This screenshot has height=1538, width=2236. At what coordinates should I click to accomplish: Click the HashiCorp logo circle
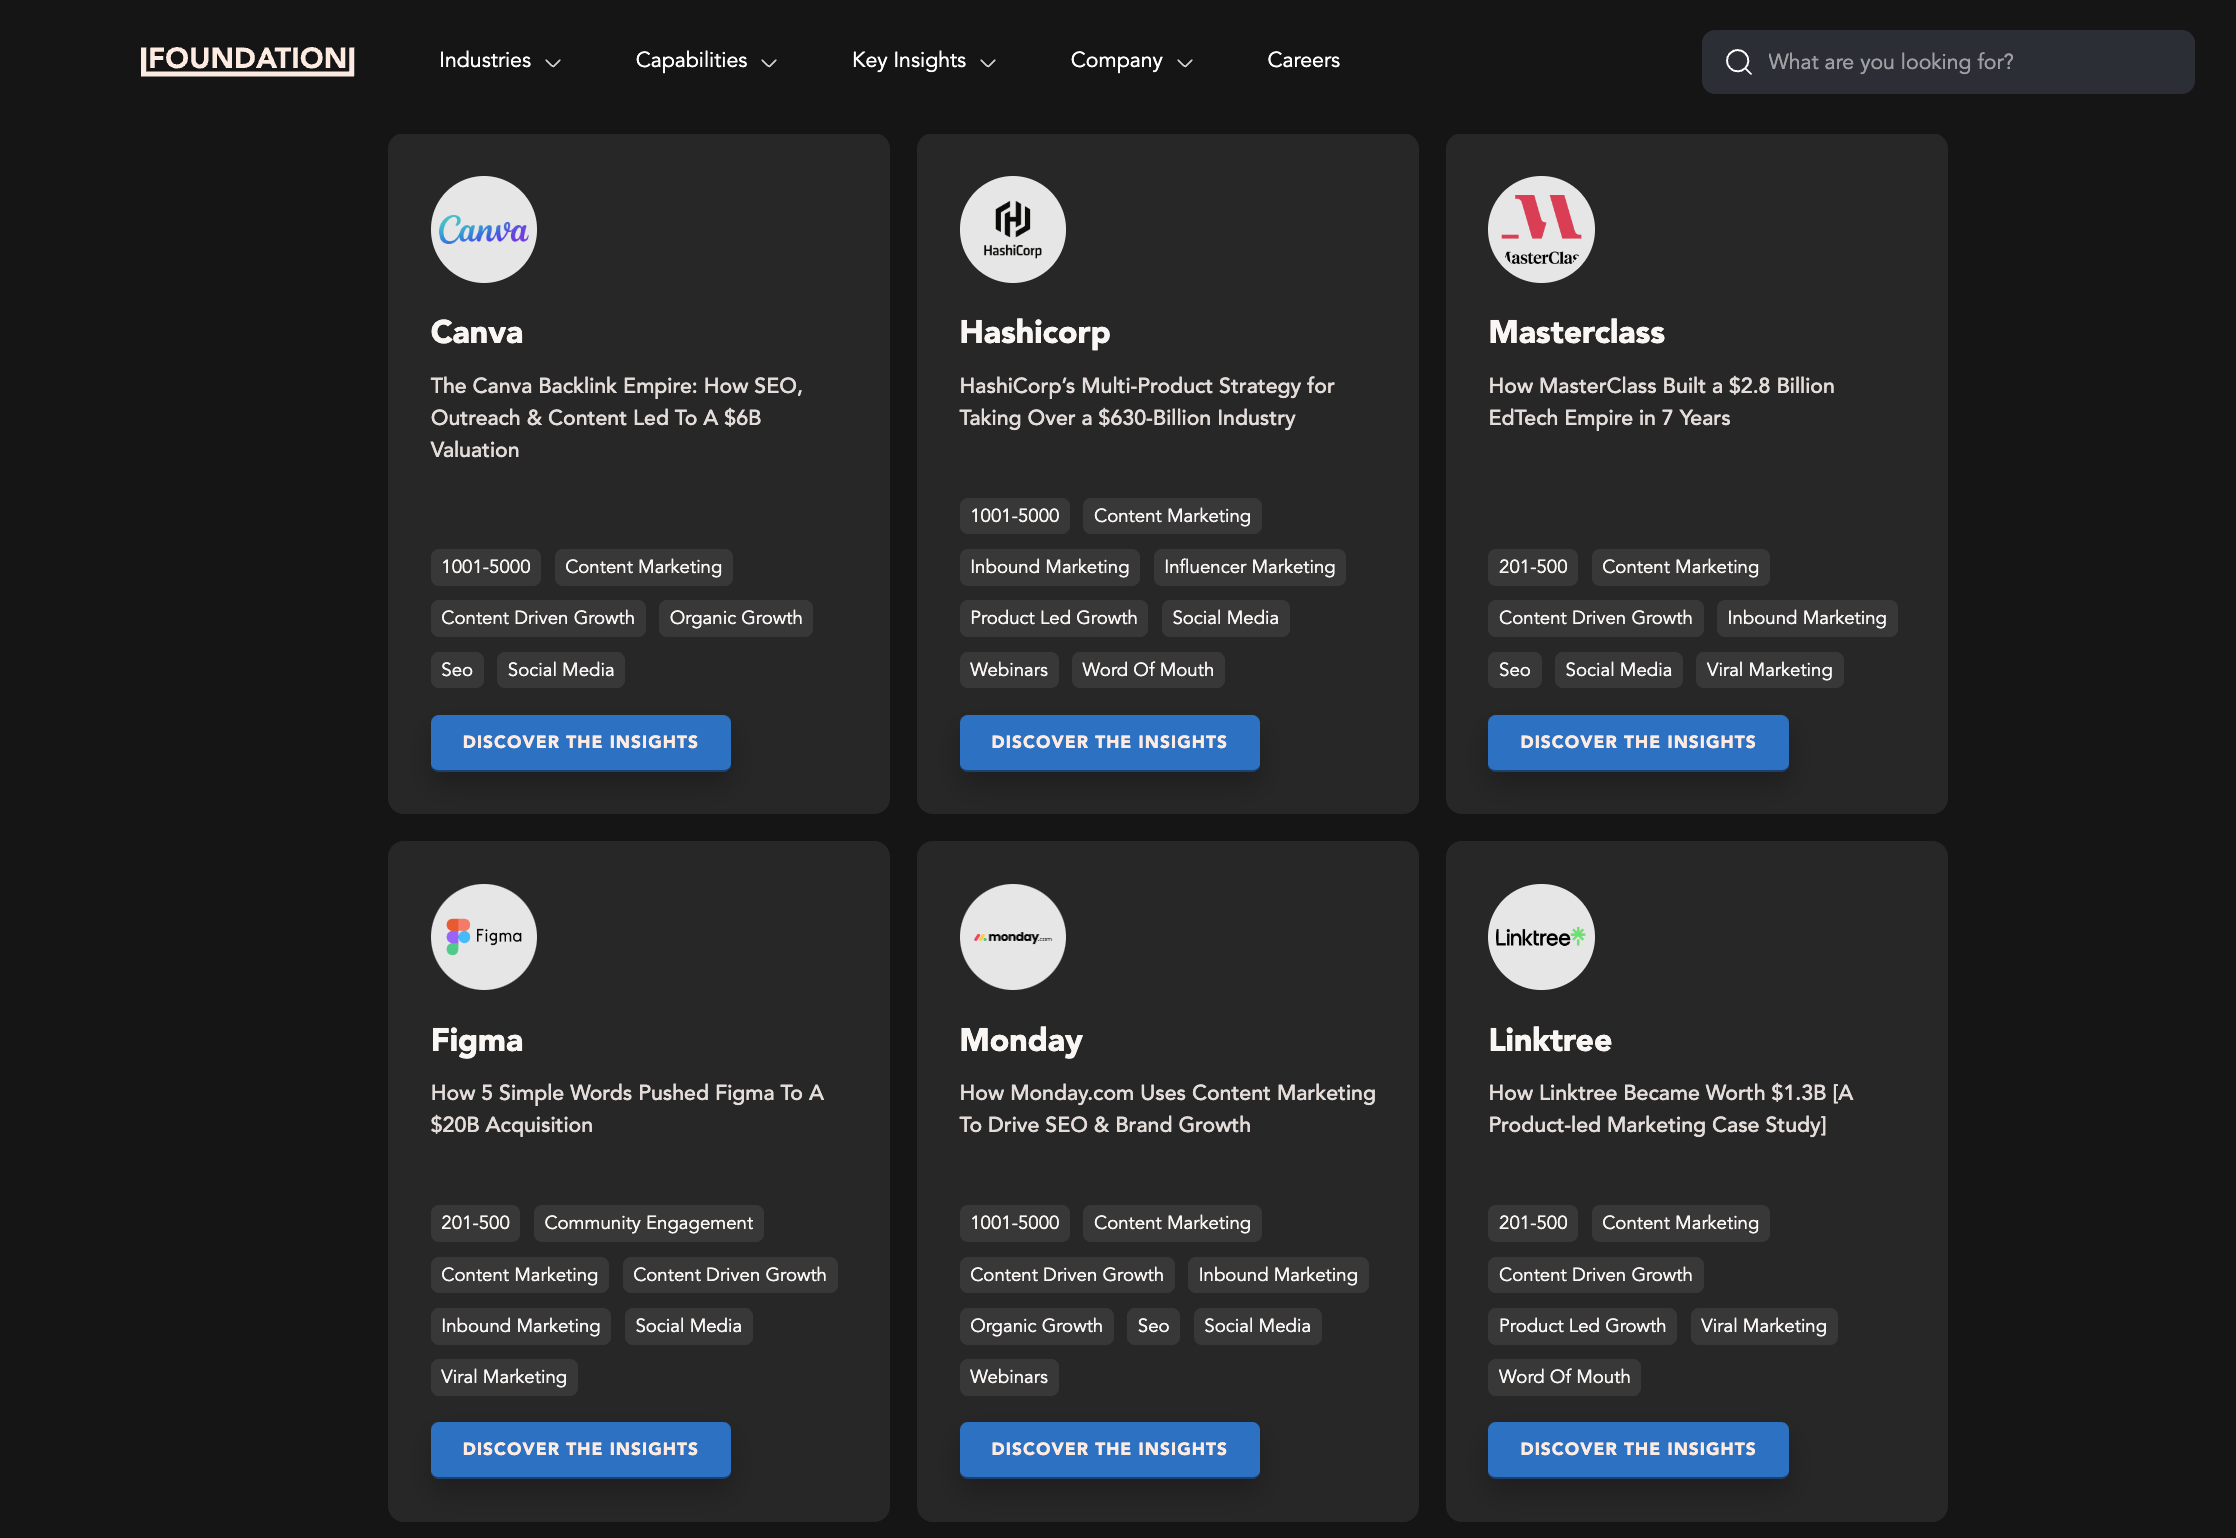(1013, 230)
